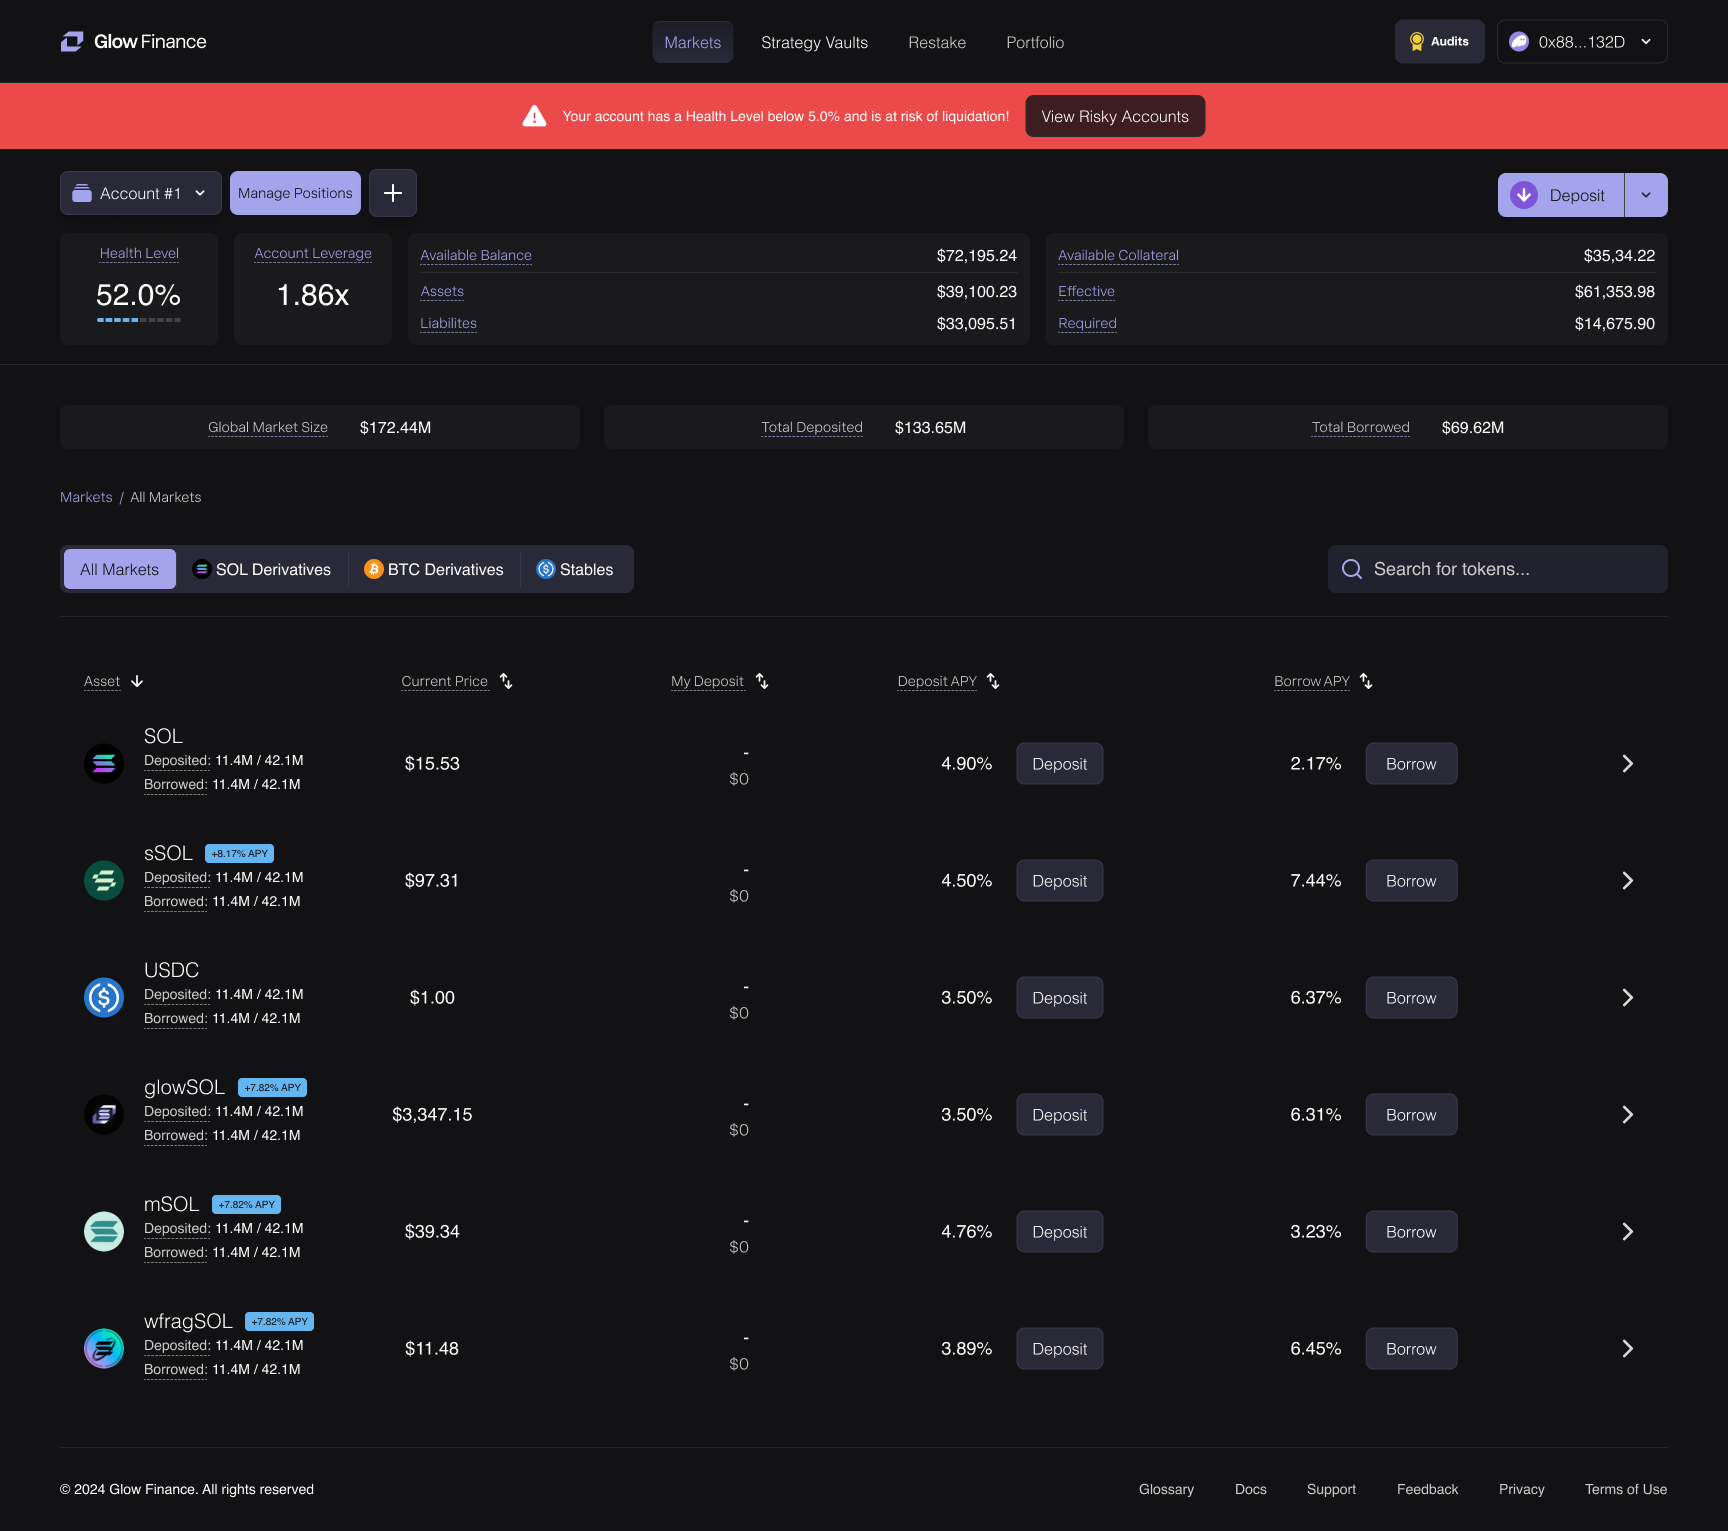Image resolution: width=1728 pixels, height=1531 pixels.
Task: Expand the Deposit button dropdown arrow
Action: 1646,195
